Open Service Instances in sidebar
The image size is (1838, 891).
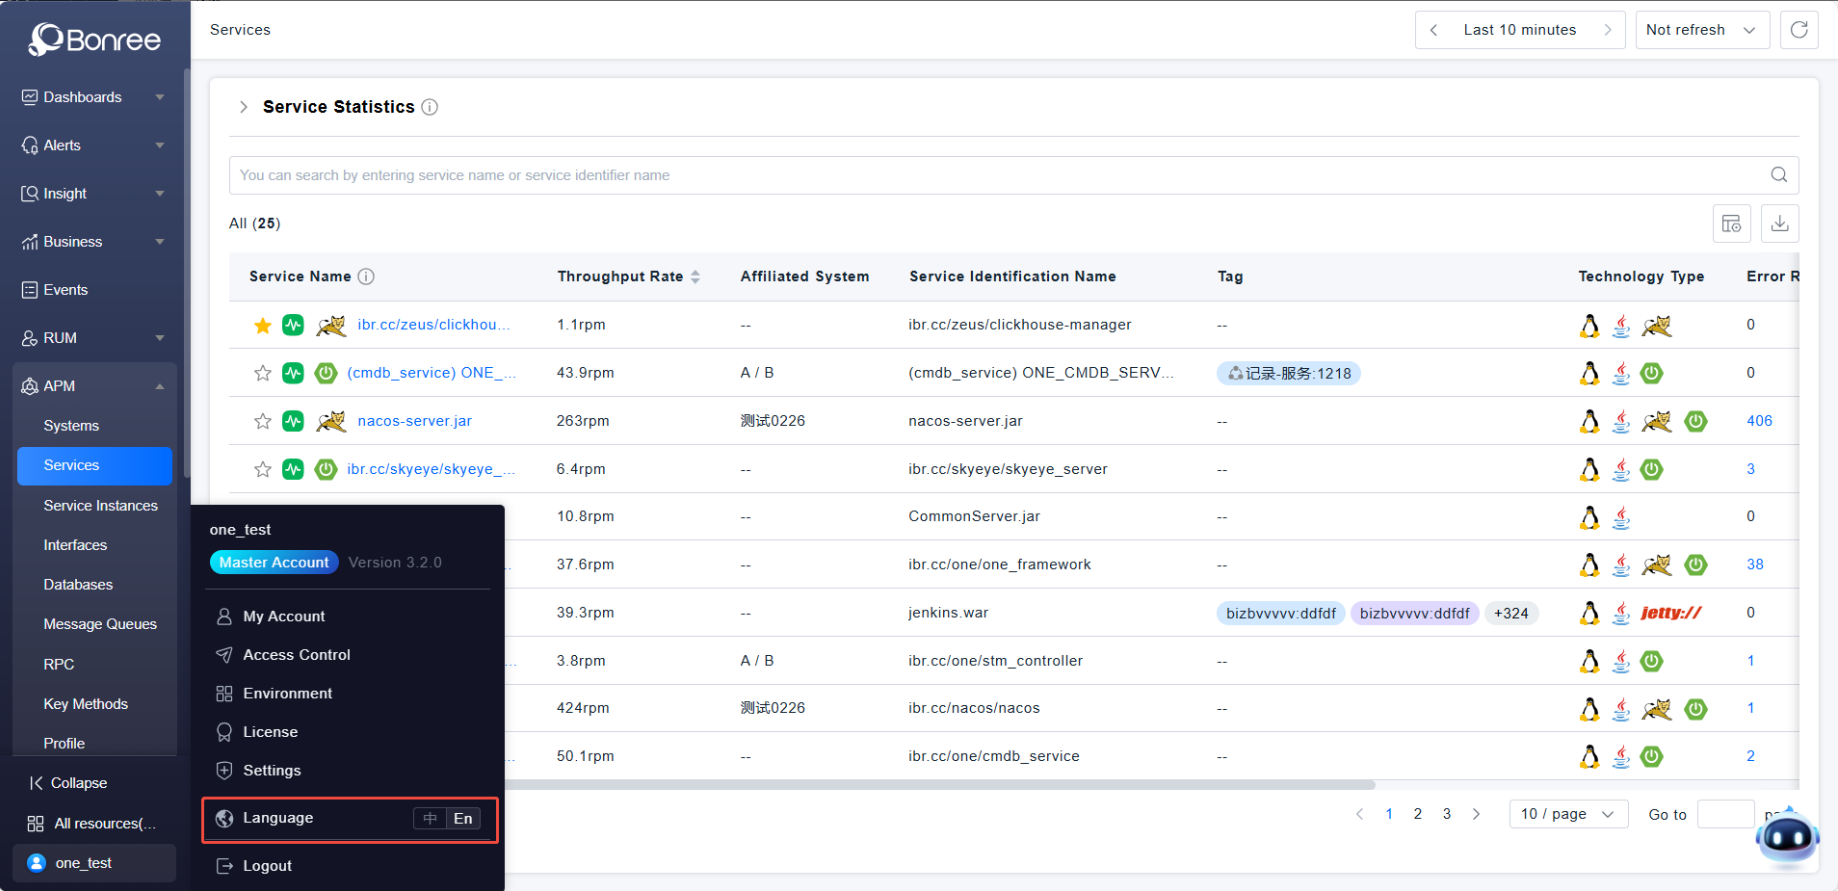click(100, 506)
